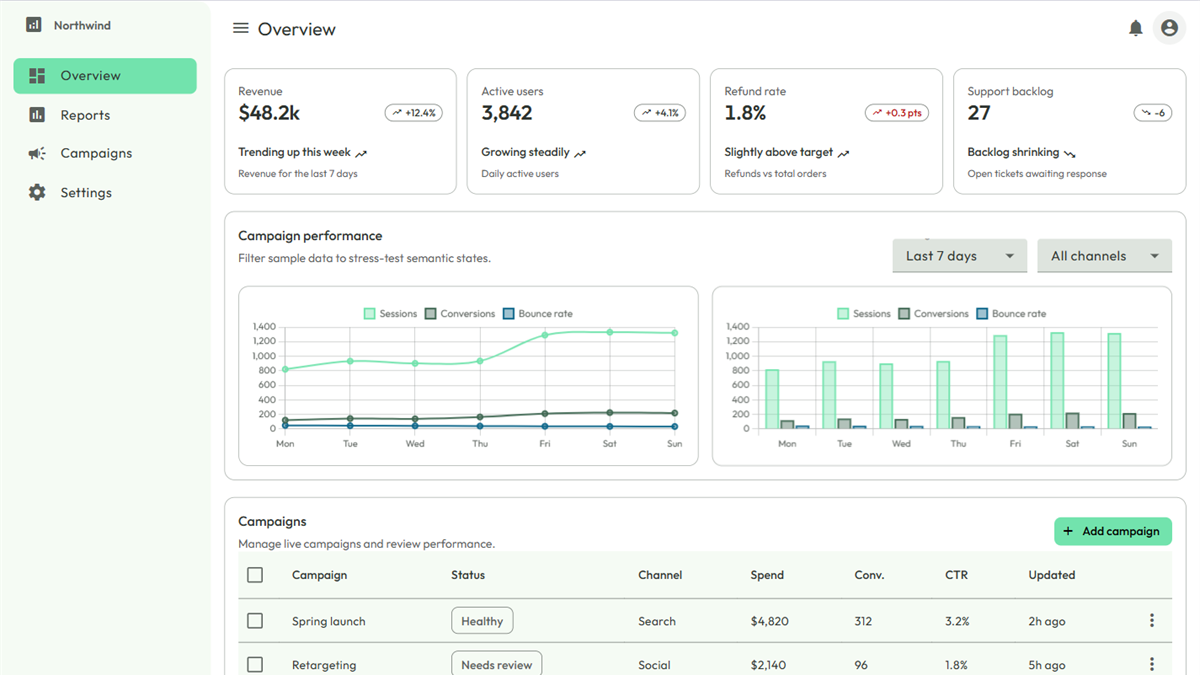This screenshot has height=675, width=1200.
Task: Toggle the select-all campaigns checkbox
Action: pyautogui.click(x=255, y=575)
